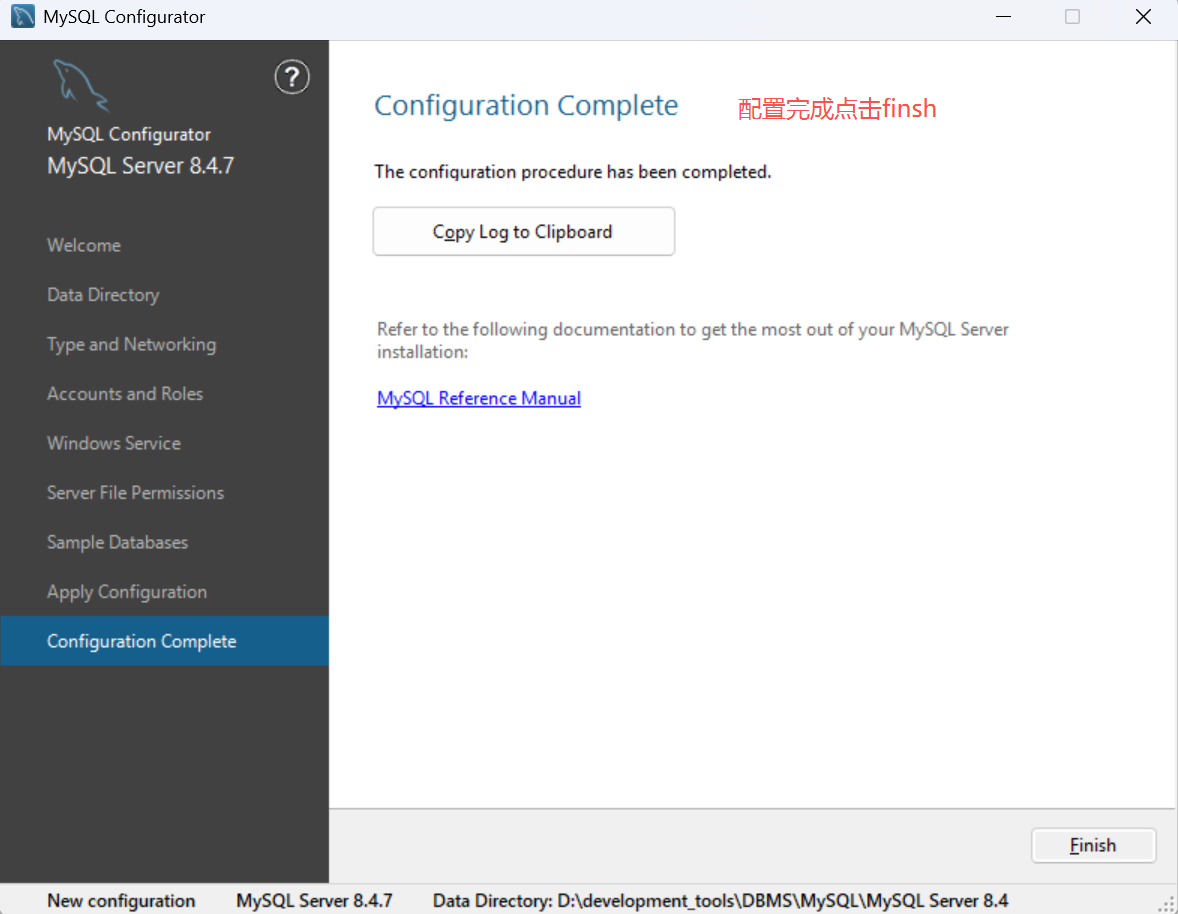Click the 'MySQL Server 8.4.7' sidebar title
This screenshot has width=1178, height=914.
coord(140,166)
